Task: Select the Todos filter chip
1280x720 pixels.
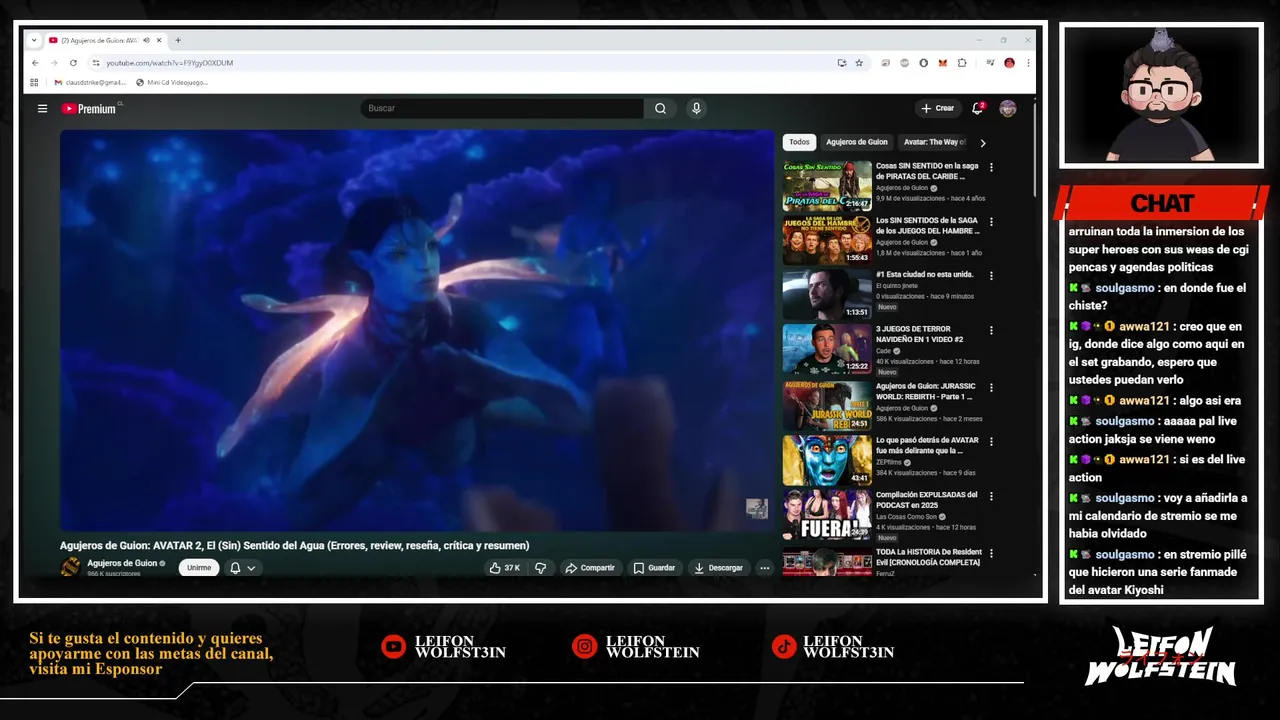Action: [x=799, y=142]
